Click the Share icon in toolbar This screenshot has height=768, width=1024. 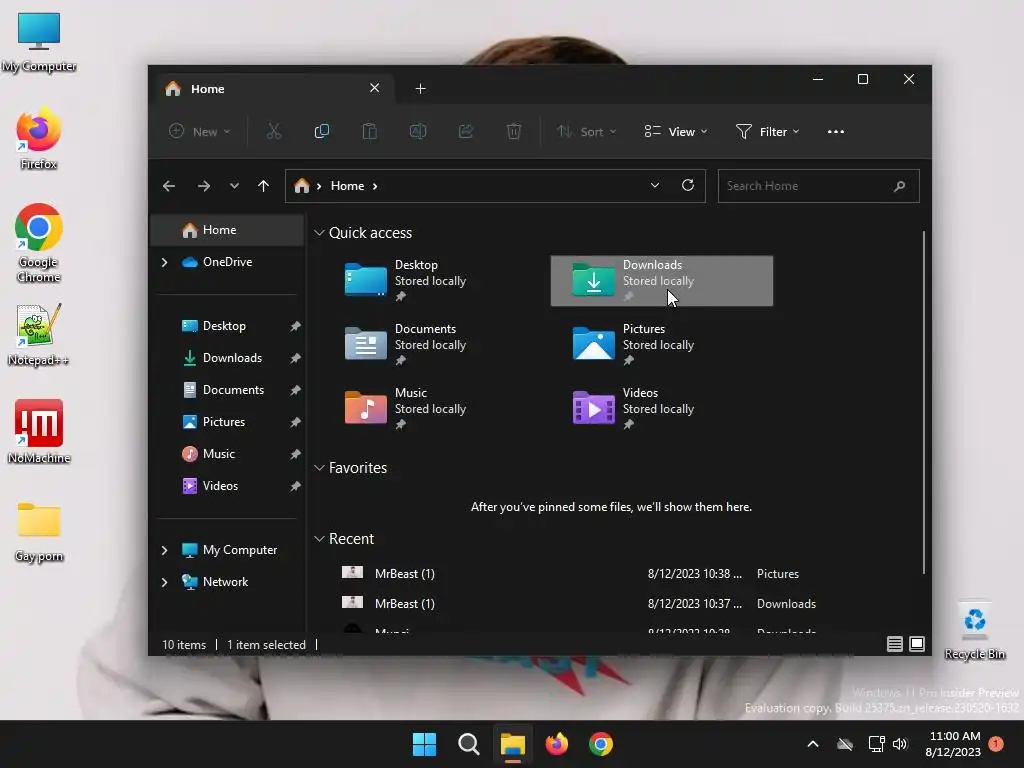[466, 131]
